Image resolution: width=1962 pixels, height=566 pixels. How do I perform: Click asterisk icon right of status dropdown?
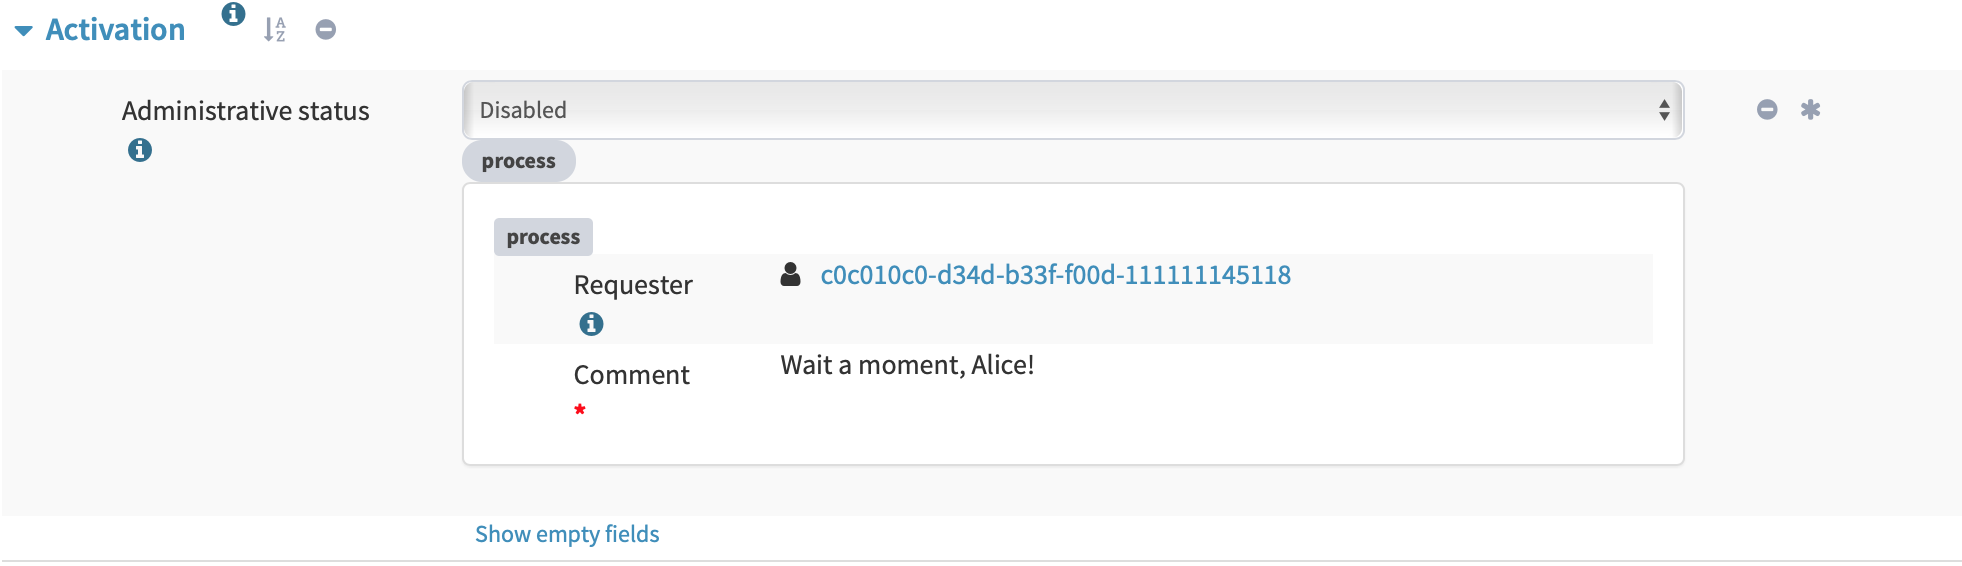[x=1810, y=110]
